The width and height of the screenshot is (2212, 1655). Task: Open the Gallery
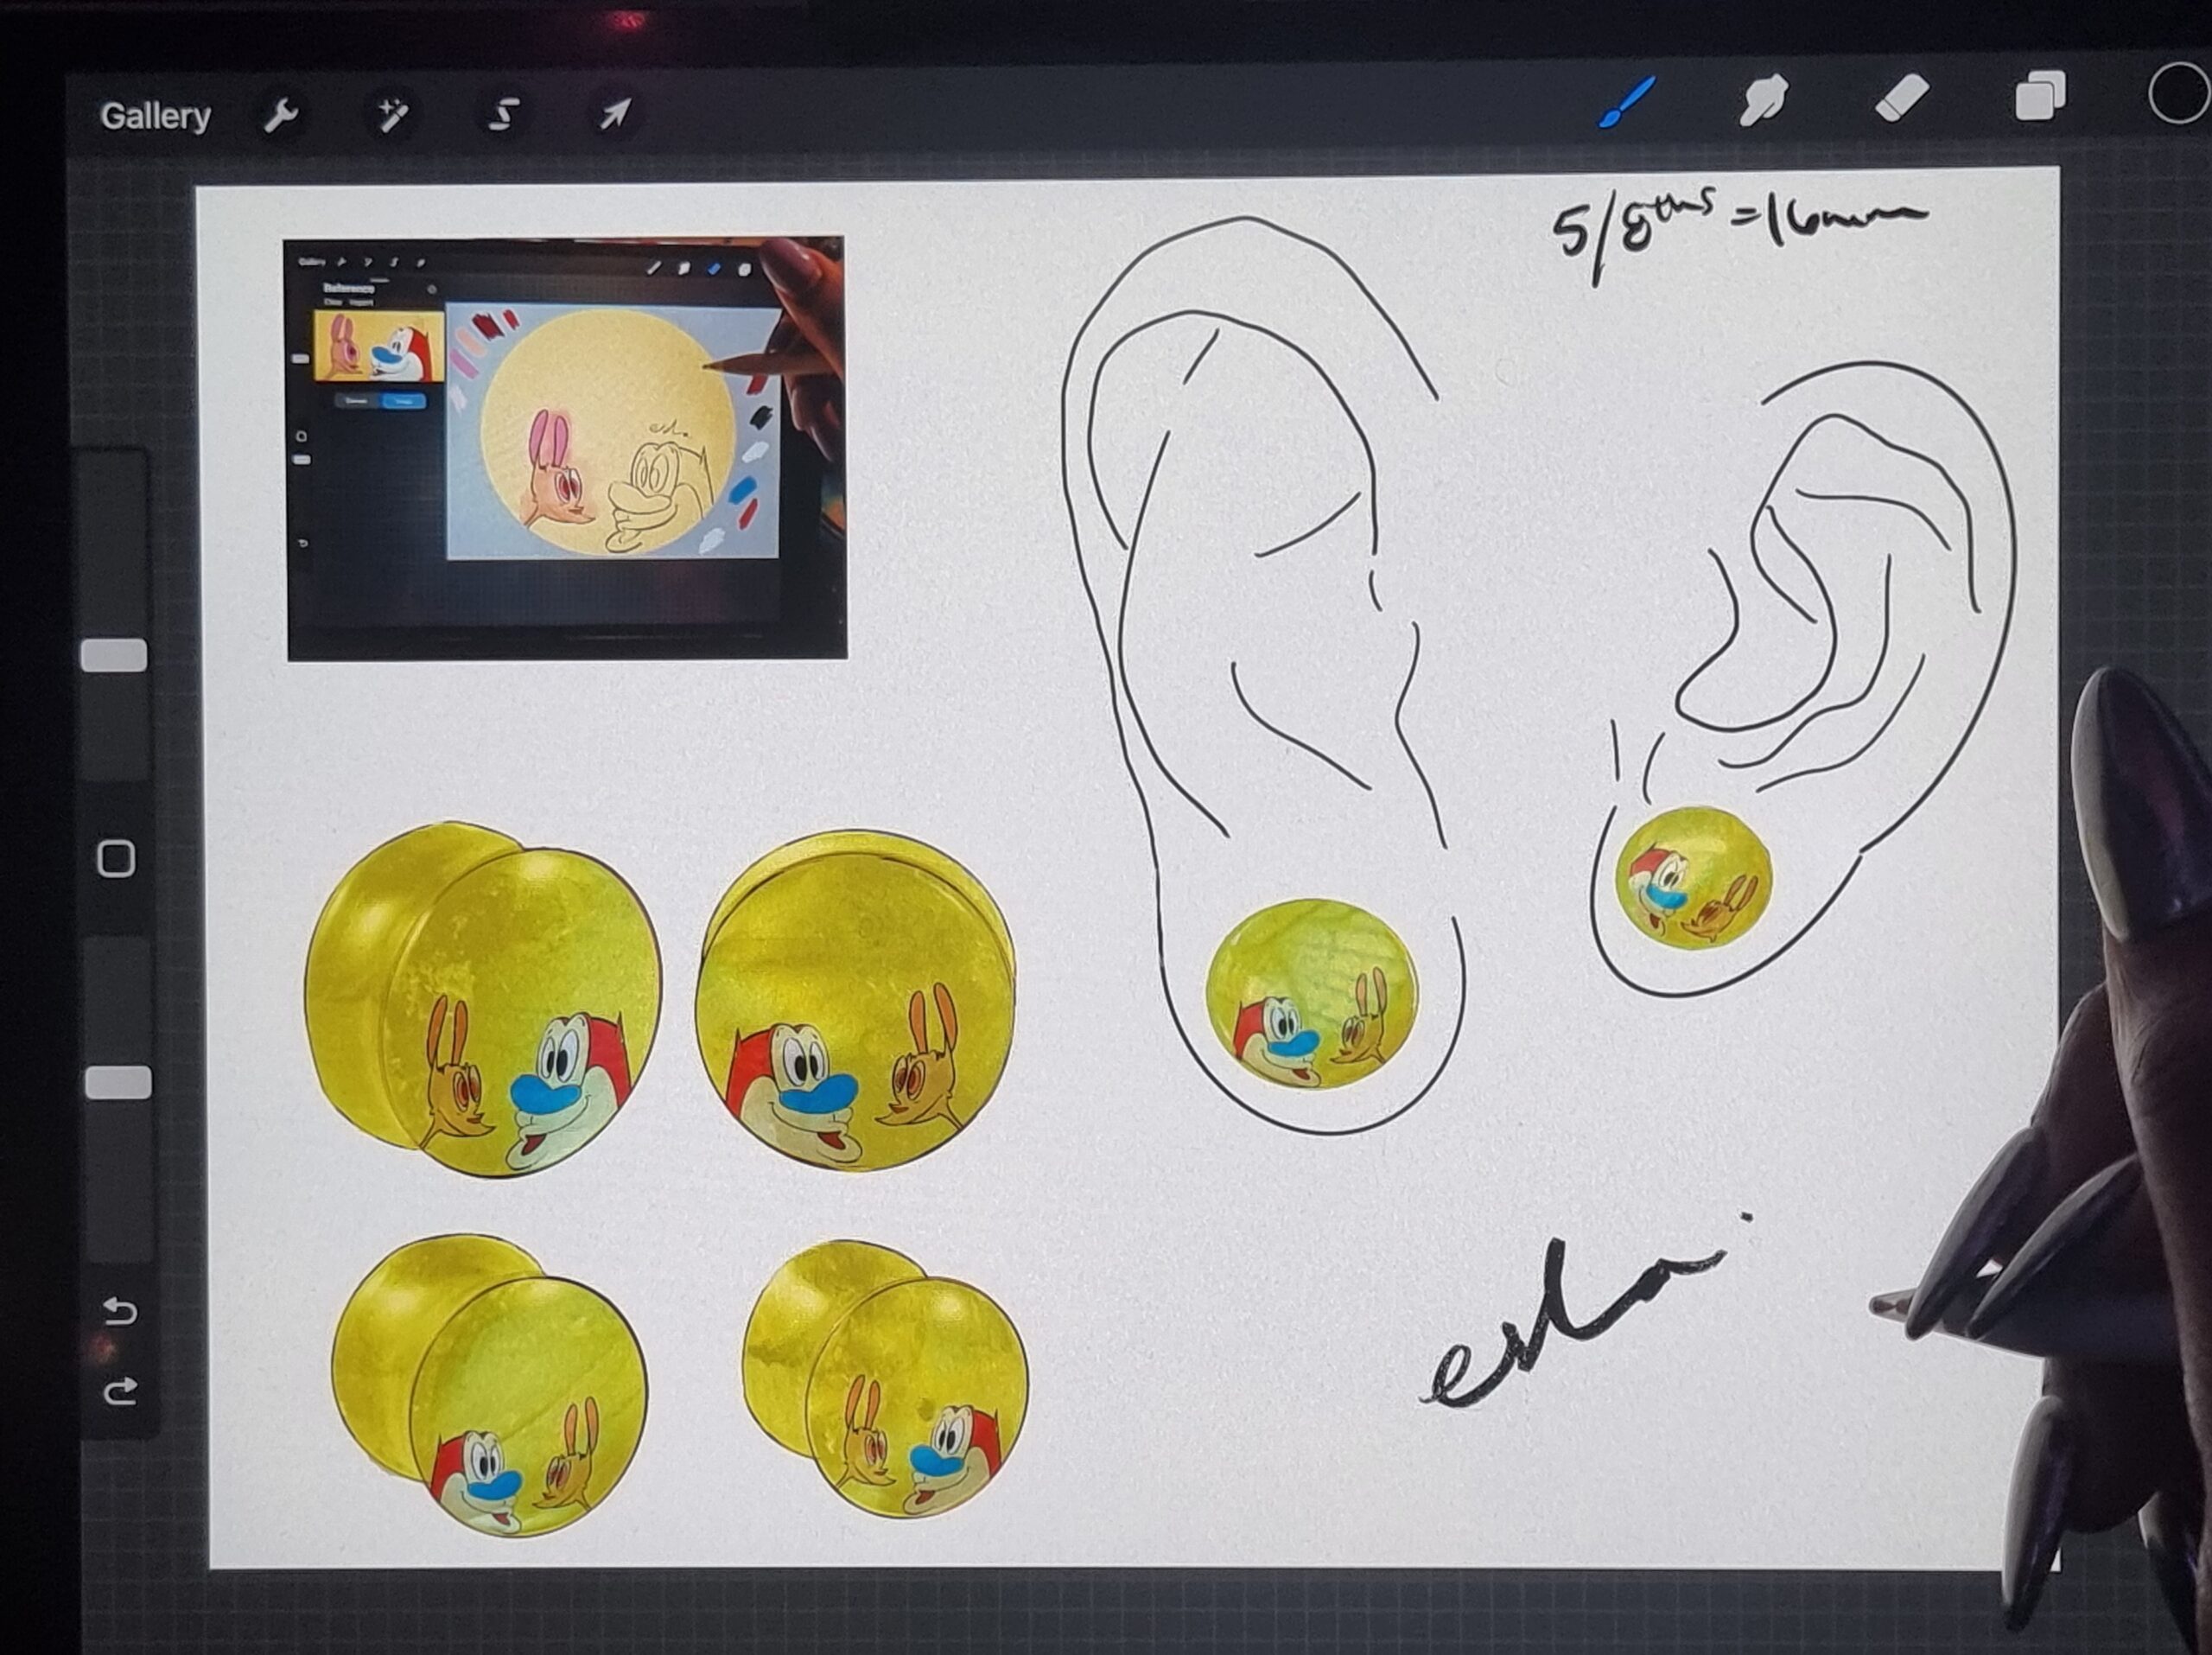[x=155, y=116]
